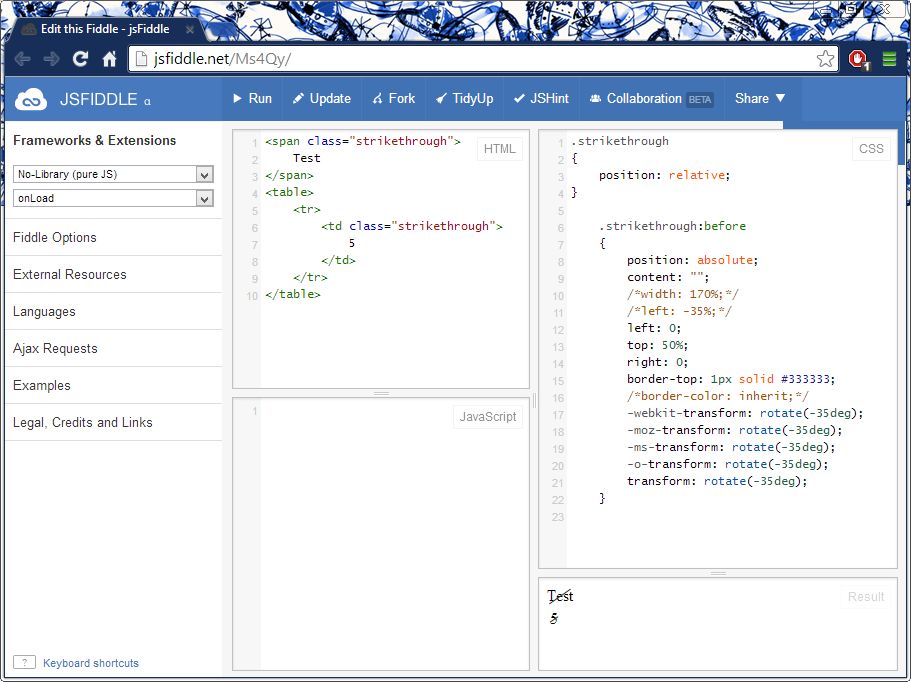
Task: Click the struck-through 'Test' in Result
Action: click(x=560, y=596)
